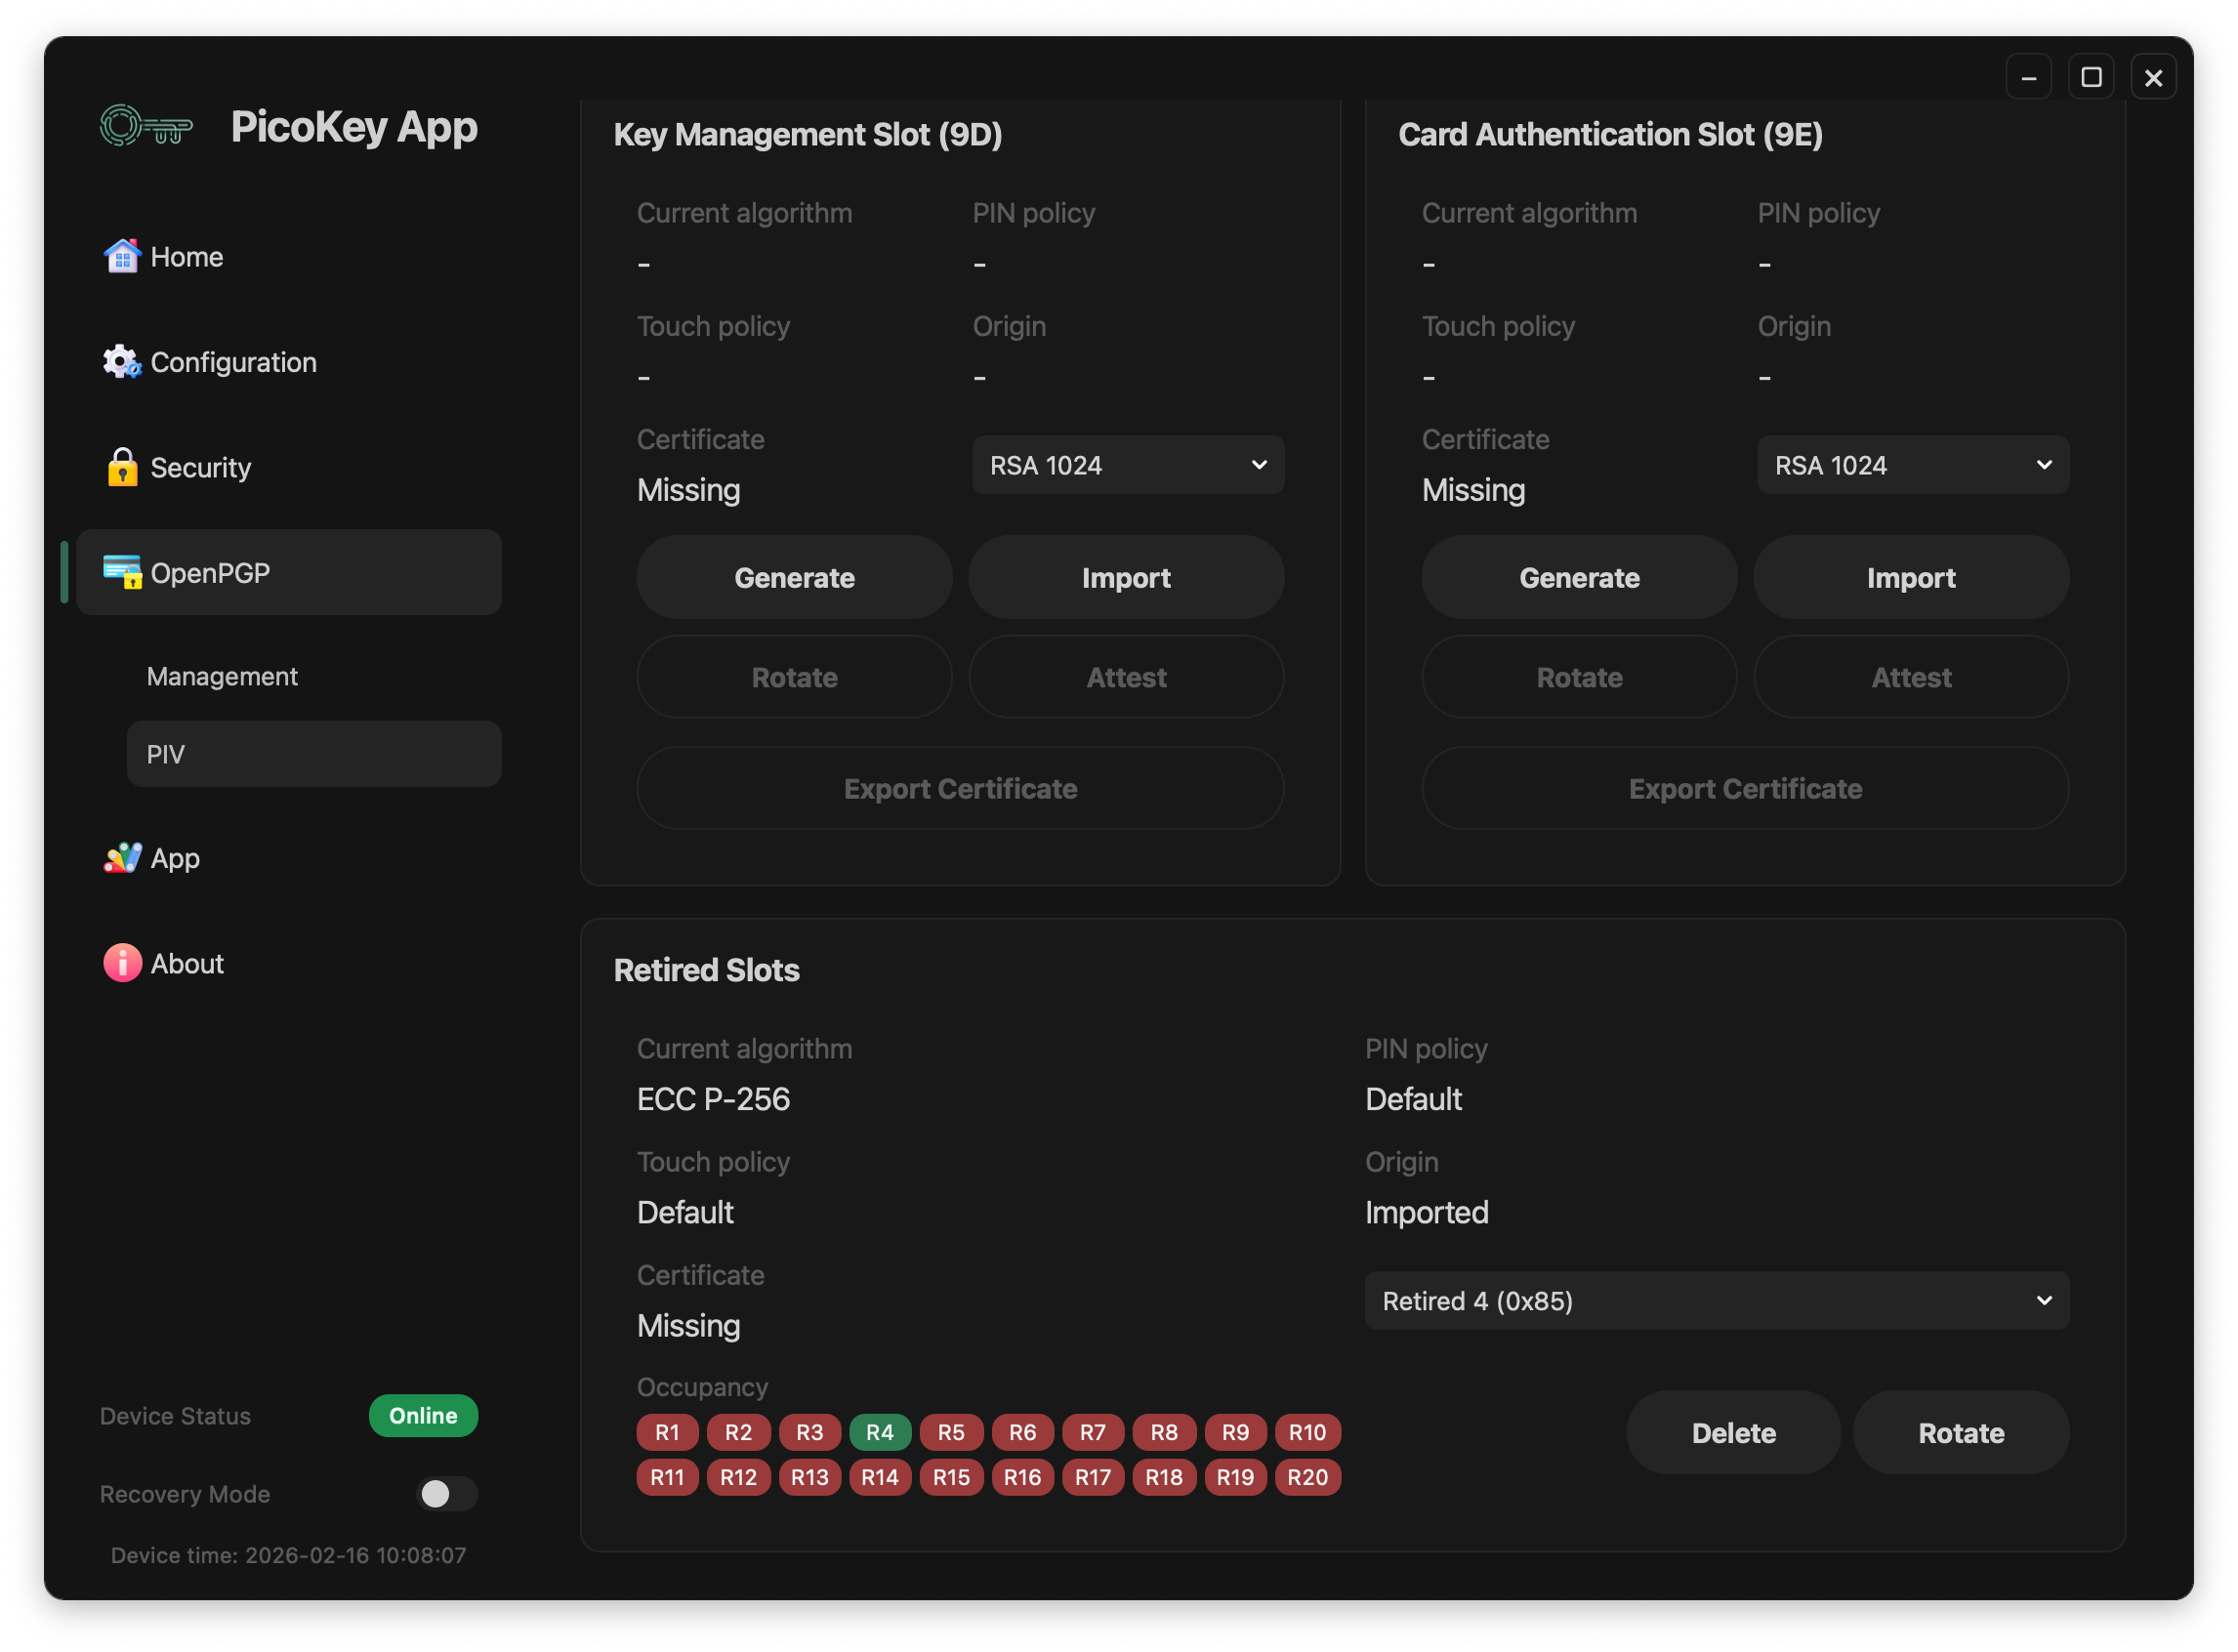Click the About info icon

(x=122, y=963)
